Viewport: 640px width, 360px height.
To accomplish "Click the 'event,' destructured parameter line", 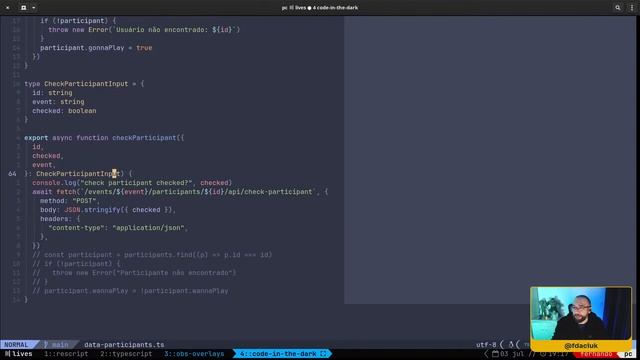I will pos(44,165).
